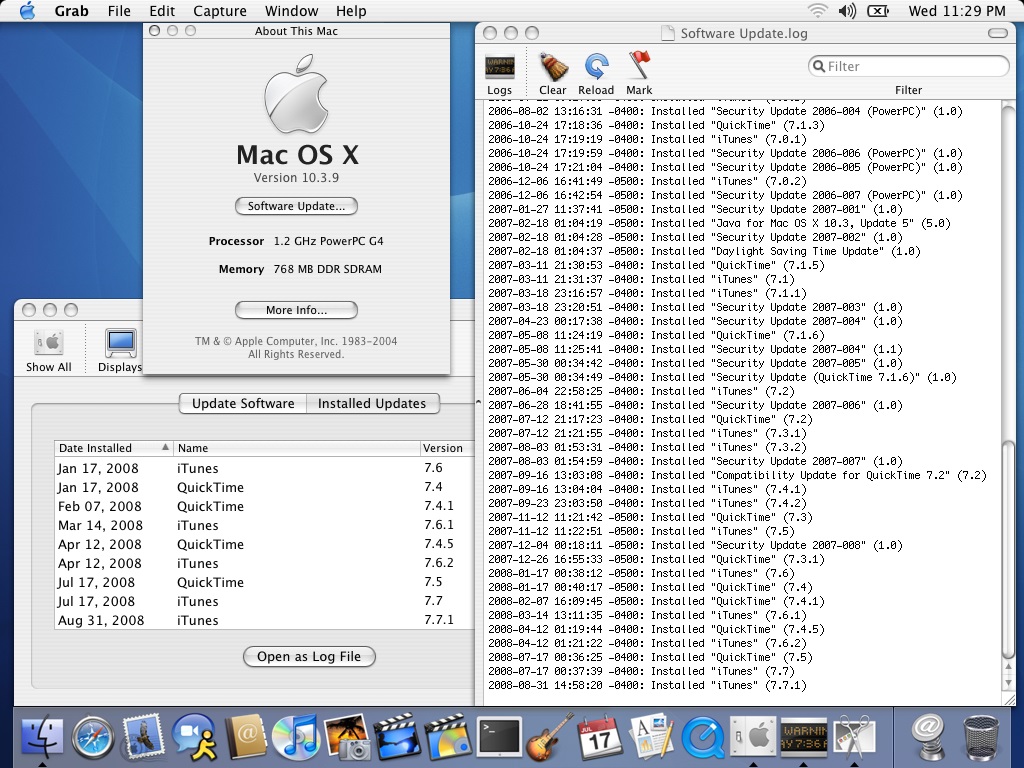
Task: Open Finder from the Dock
Action: click(42, 737)
